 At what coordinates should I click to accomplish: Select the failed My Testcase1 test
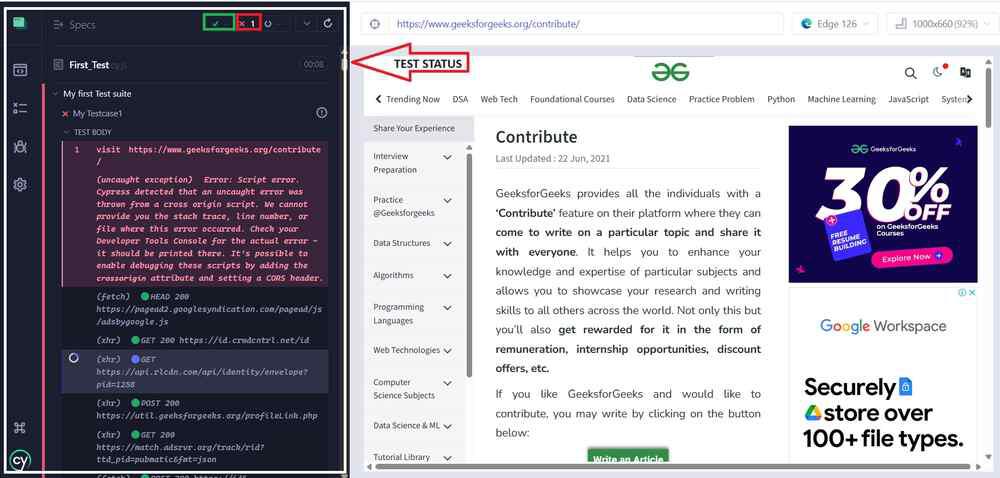coord(97,113)
